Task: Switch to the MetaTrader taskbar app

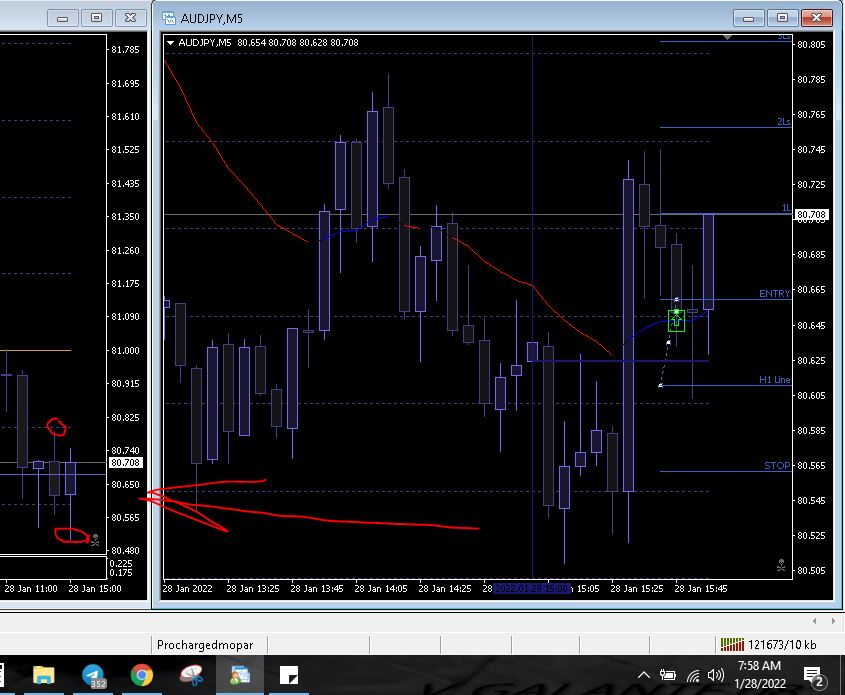Action: coord(240,676)
